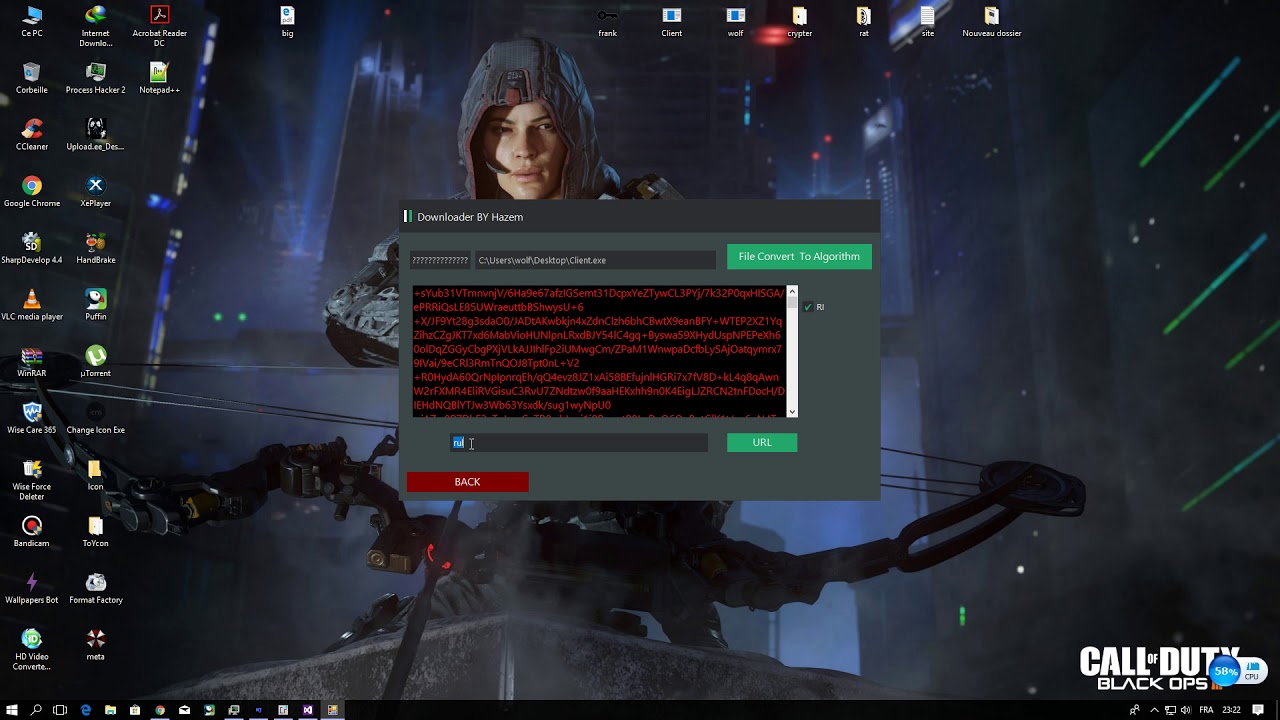Screen dimensions: 1280x720
Task: Click inside the red encoded algorithm text
Action: tap(599, 350)
